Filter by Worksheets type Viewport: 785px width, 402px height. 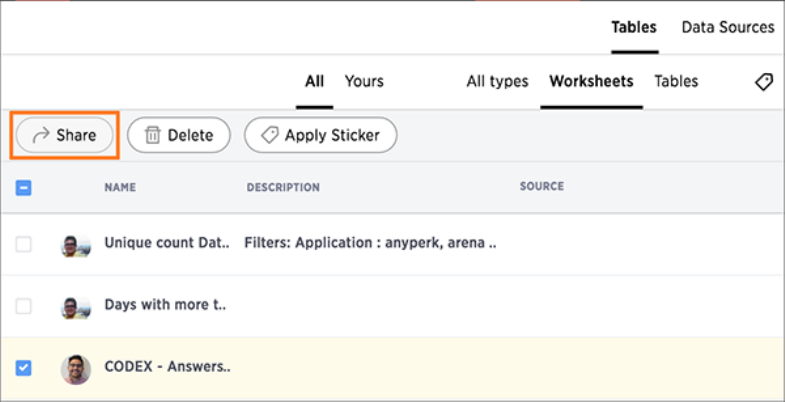coord(591,81)
